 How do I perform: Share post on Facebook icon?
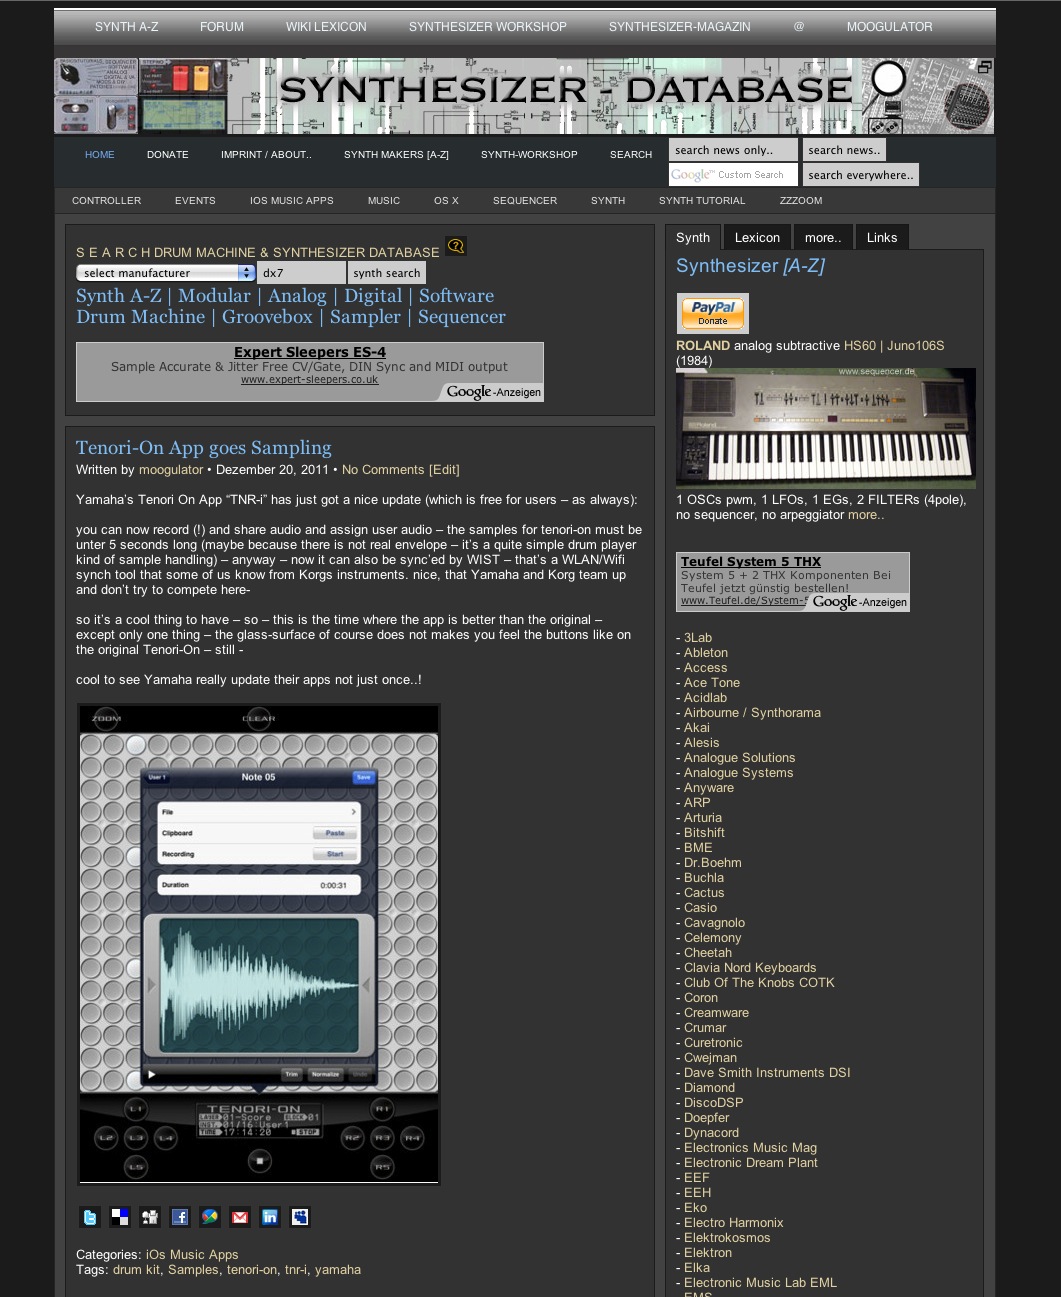(180, 1217)
